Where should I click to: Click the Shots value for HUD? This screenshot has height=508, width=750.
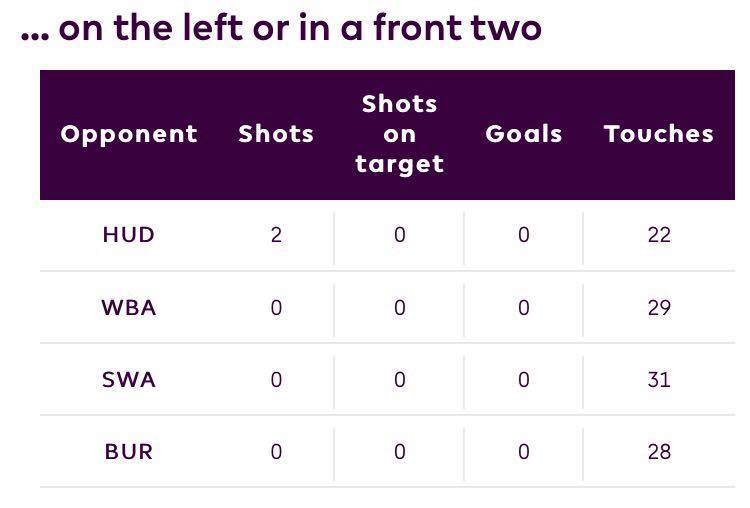[x=276, y=235]
